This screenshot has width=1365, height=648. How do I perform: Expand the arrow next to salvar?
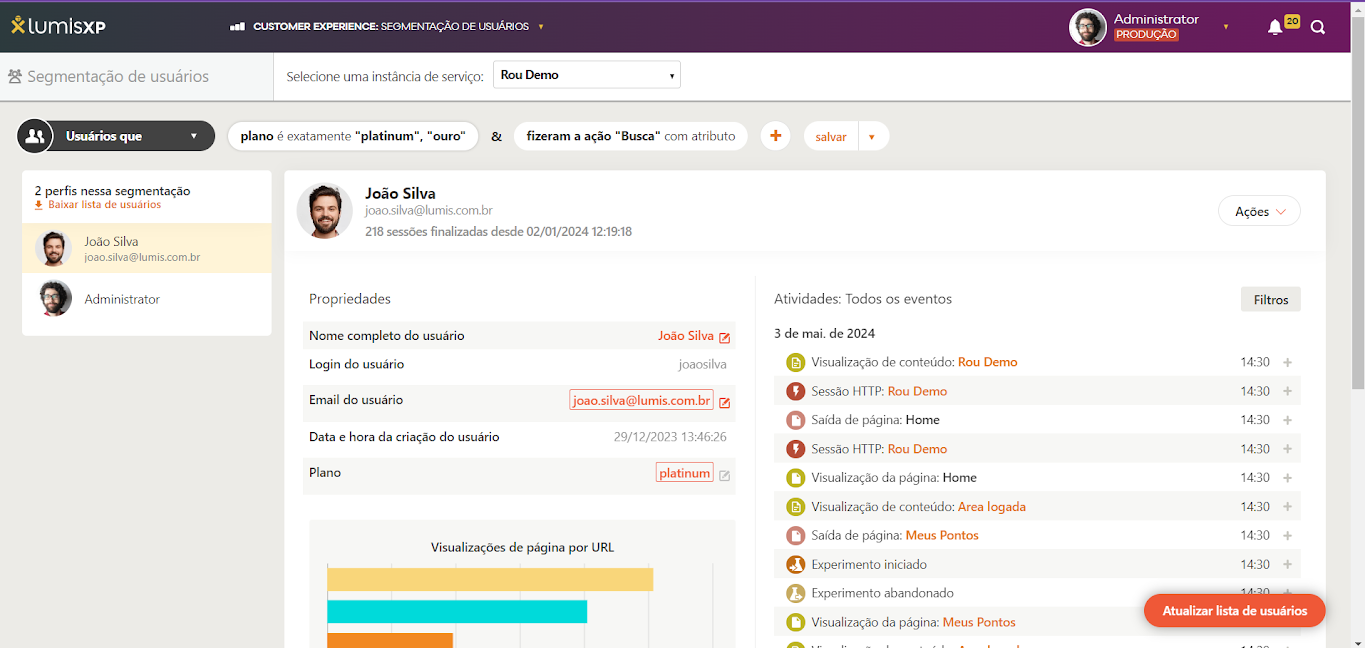[x=872, y=137]
